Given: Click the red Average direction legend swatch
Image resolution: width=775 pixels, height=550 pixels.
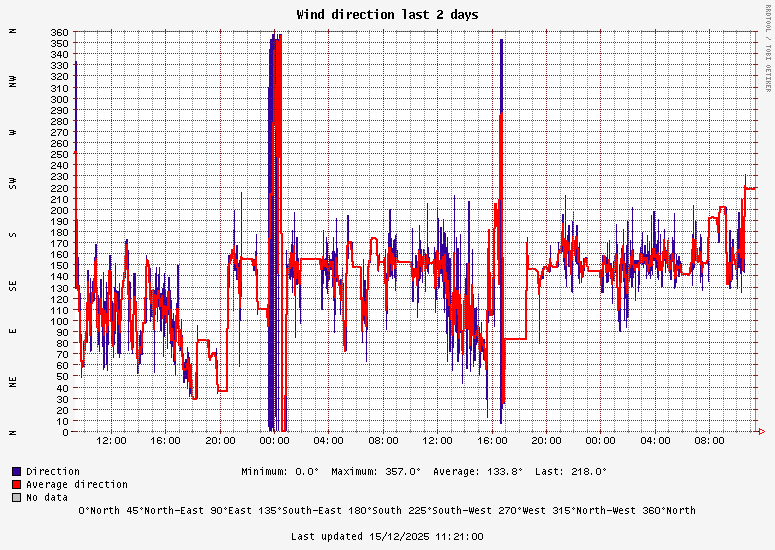Looking at the screenshot, I should (x=16, y=484).
